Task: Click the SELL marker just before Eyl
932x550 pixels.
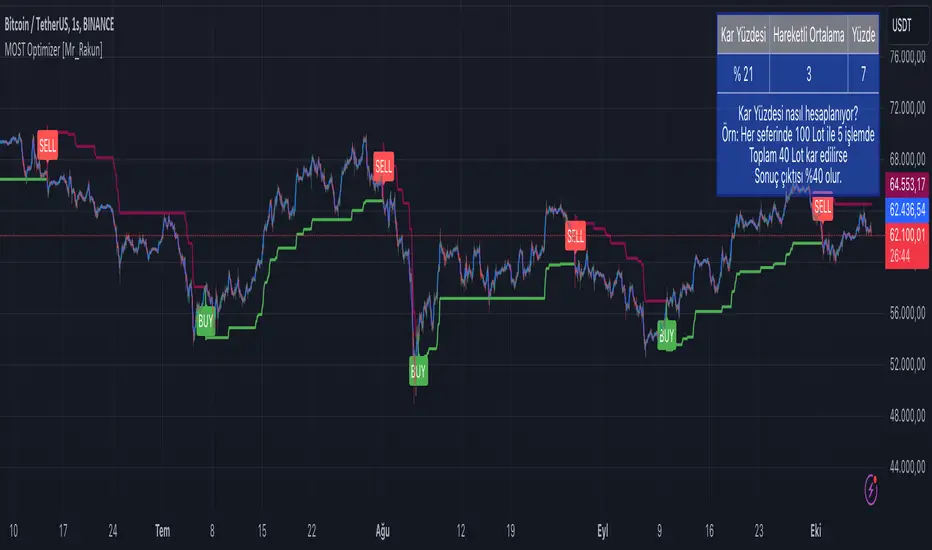Action: (x=575, y=236)
